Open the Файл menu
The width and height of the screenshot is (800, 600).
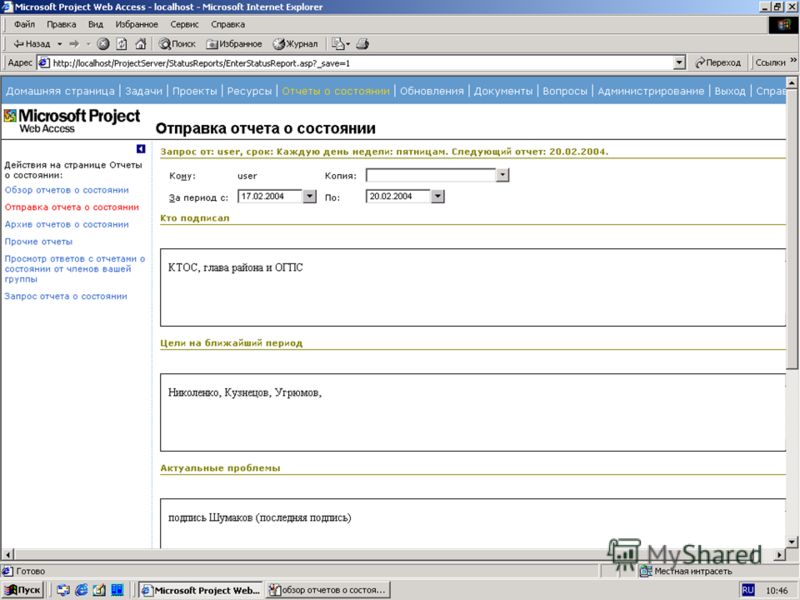(24, 24)
